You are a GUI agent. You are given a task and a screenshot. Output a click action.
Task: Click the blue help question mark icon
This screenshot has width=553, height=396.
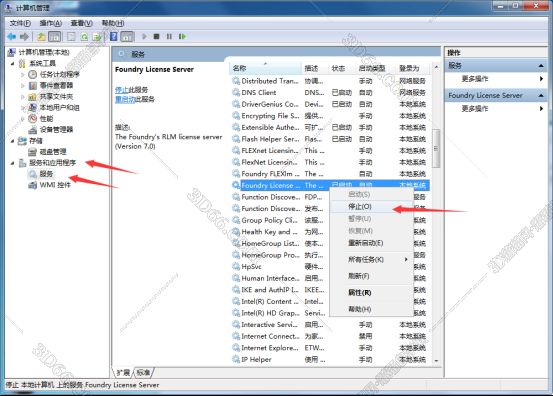[x=114, y=37]
